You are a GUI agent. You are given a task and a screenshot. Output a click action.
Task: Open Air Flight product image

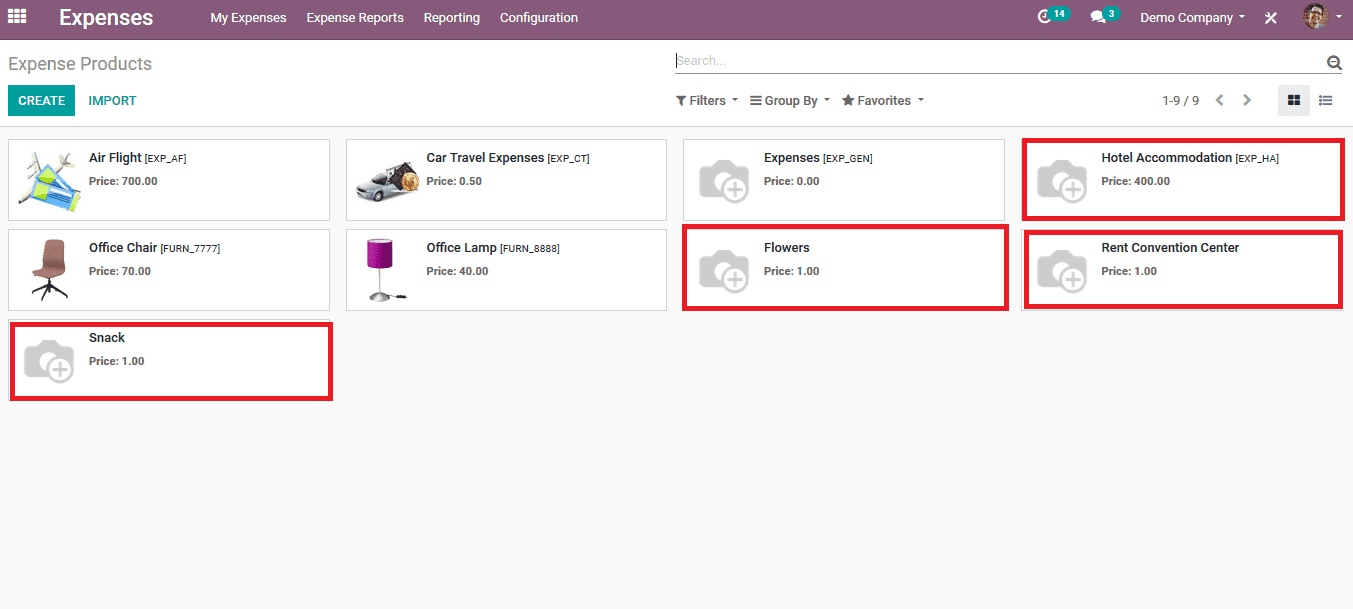[x=48, y=180]
